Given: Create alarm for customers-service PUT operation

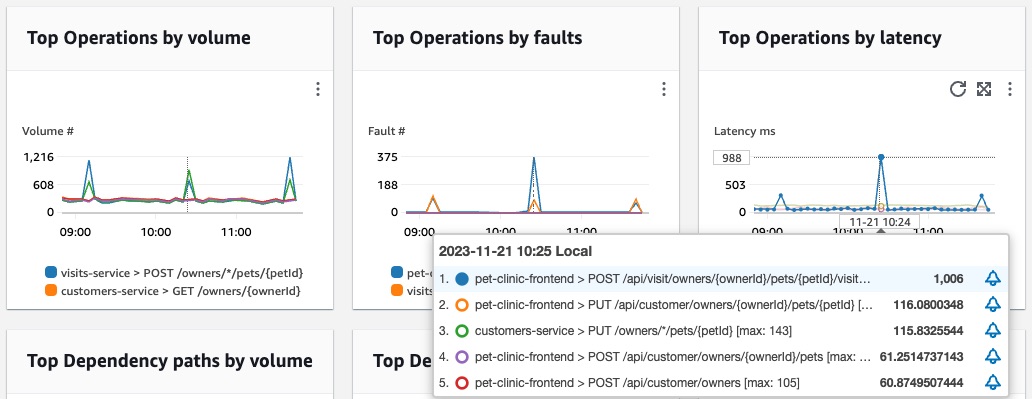Looking at the screenshot, I should click(993, 331).
